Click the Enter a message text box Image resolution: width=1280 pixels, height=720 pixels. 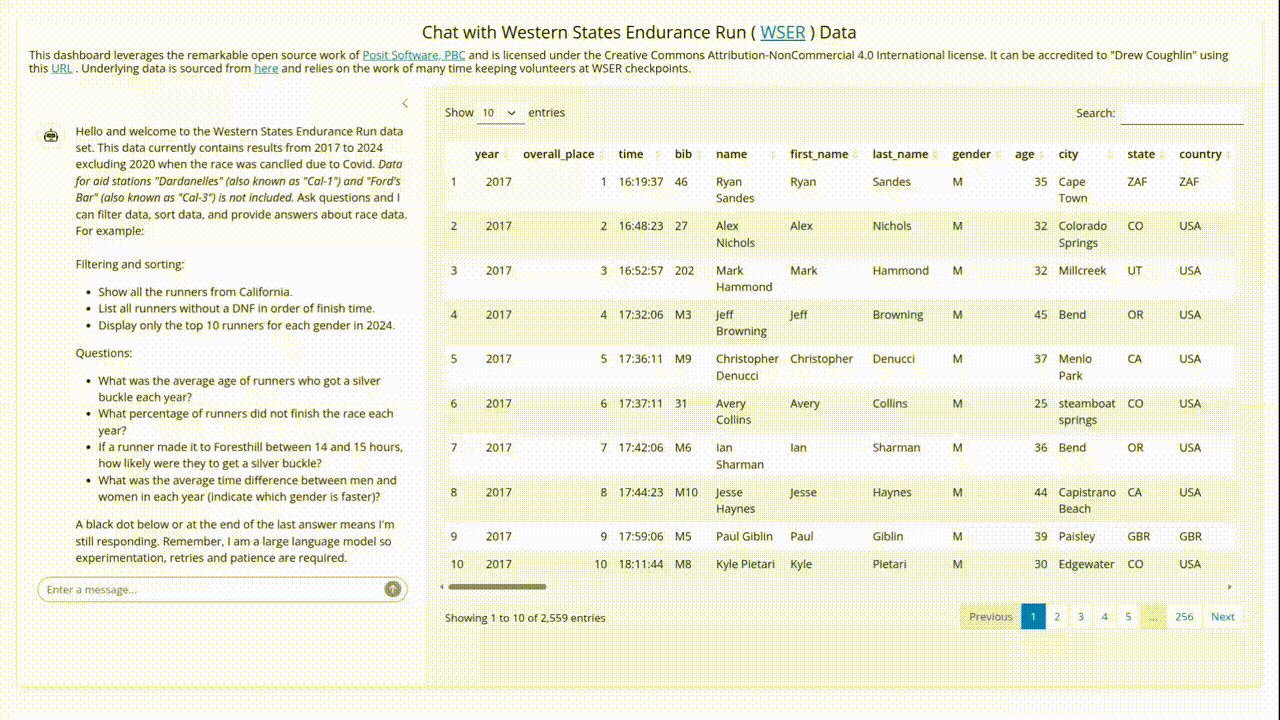(210, 590)
